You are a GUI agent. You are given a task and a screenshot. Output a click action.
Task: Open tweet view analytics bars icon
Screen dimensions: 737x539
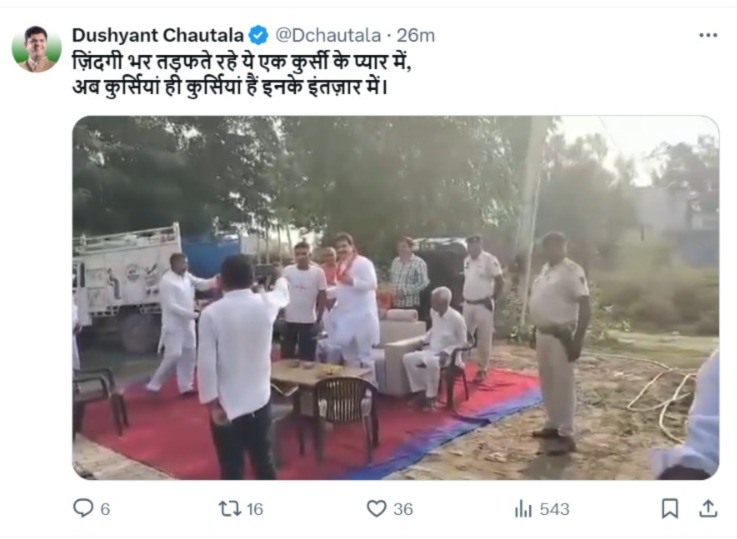(x=524, y=508)
